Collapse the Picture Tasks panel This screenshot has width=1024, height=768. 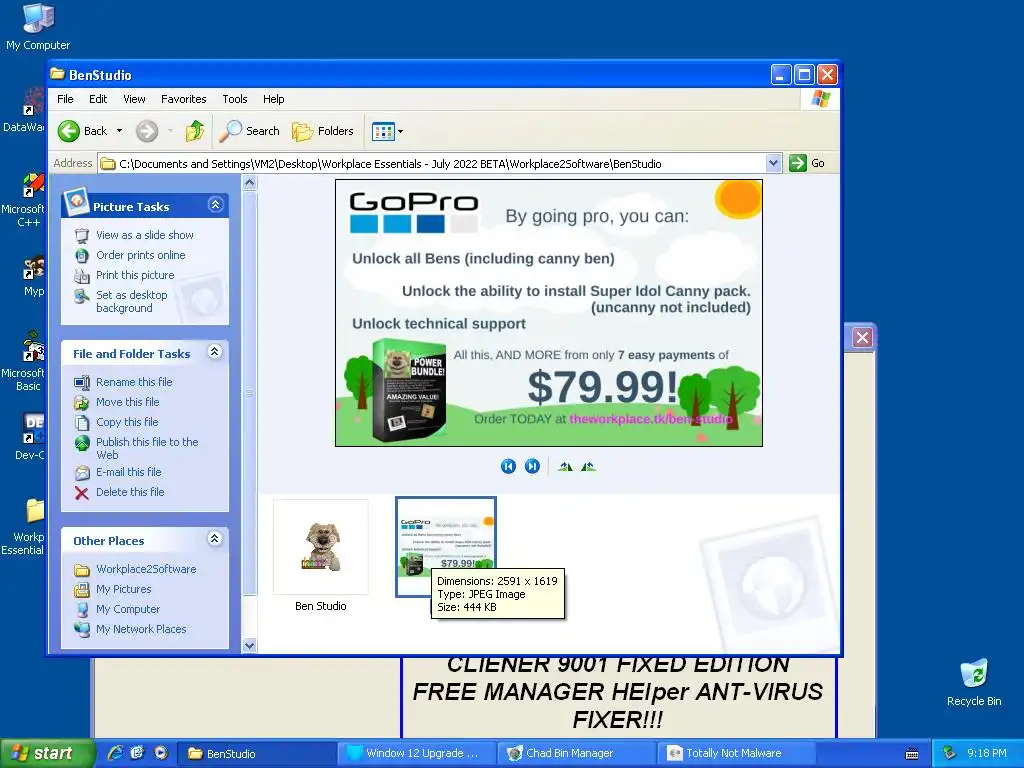pos(216,205)
